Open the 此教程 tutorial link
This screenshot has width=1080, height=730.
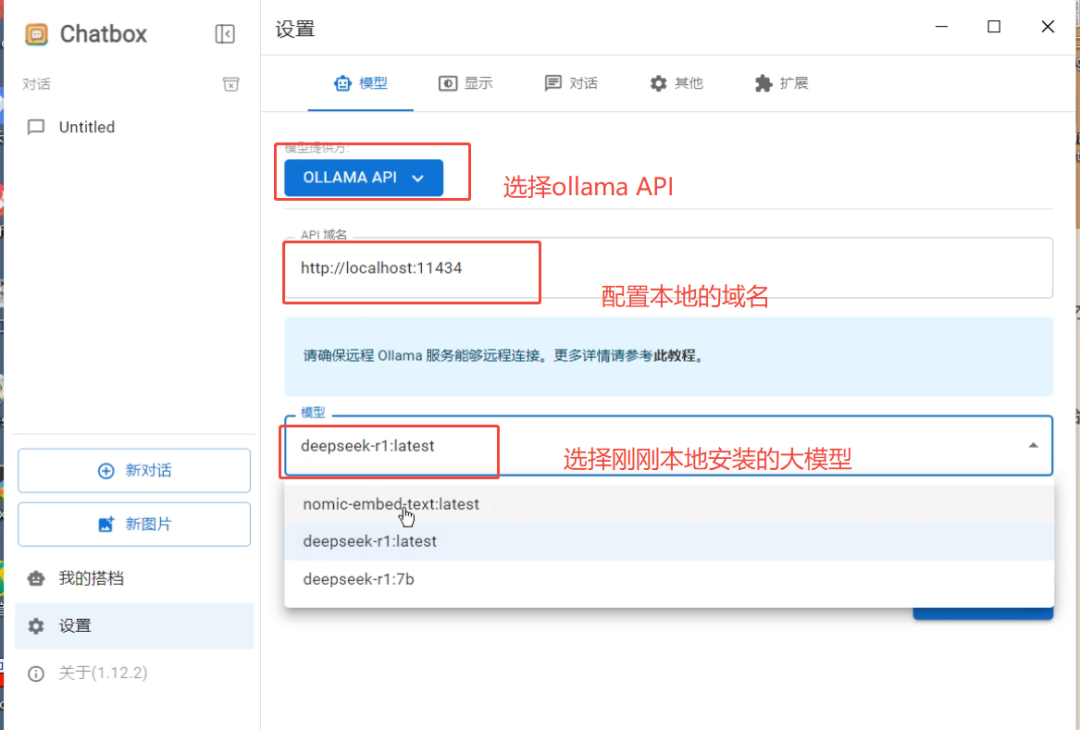[x=674, y=356]
